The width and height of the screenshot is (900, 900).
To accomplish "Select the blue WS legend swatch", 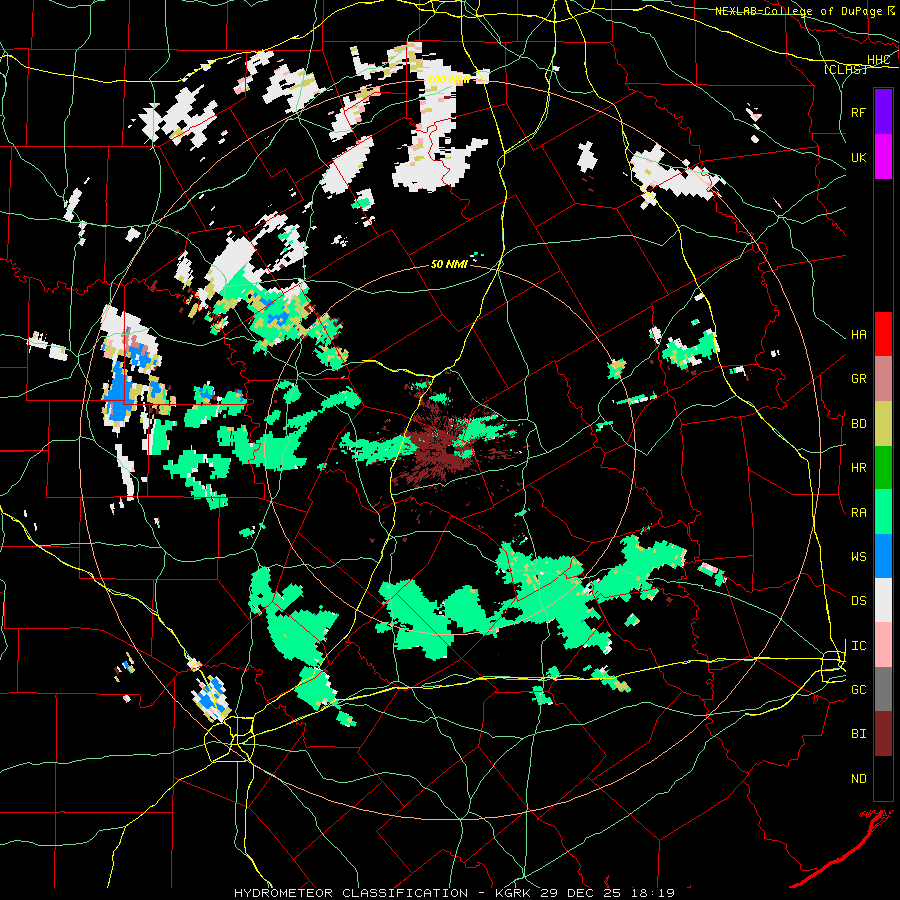I will pos(883,556).
